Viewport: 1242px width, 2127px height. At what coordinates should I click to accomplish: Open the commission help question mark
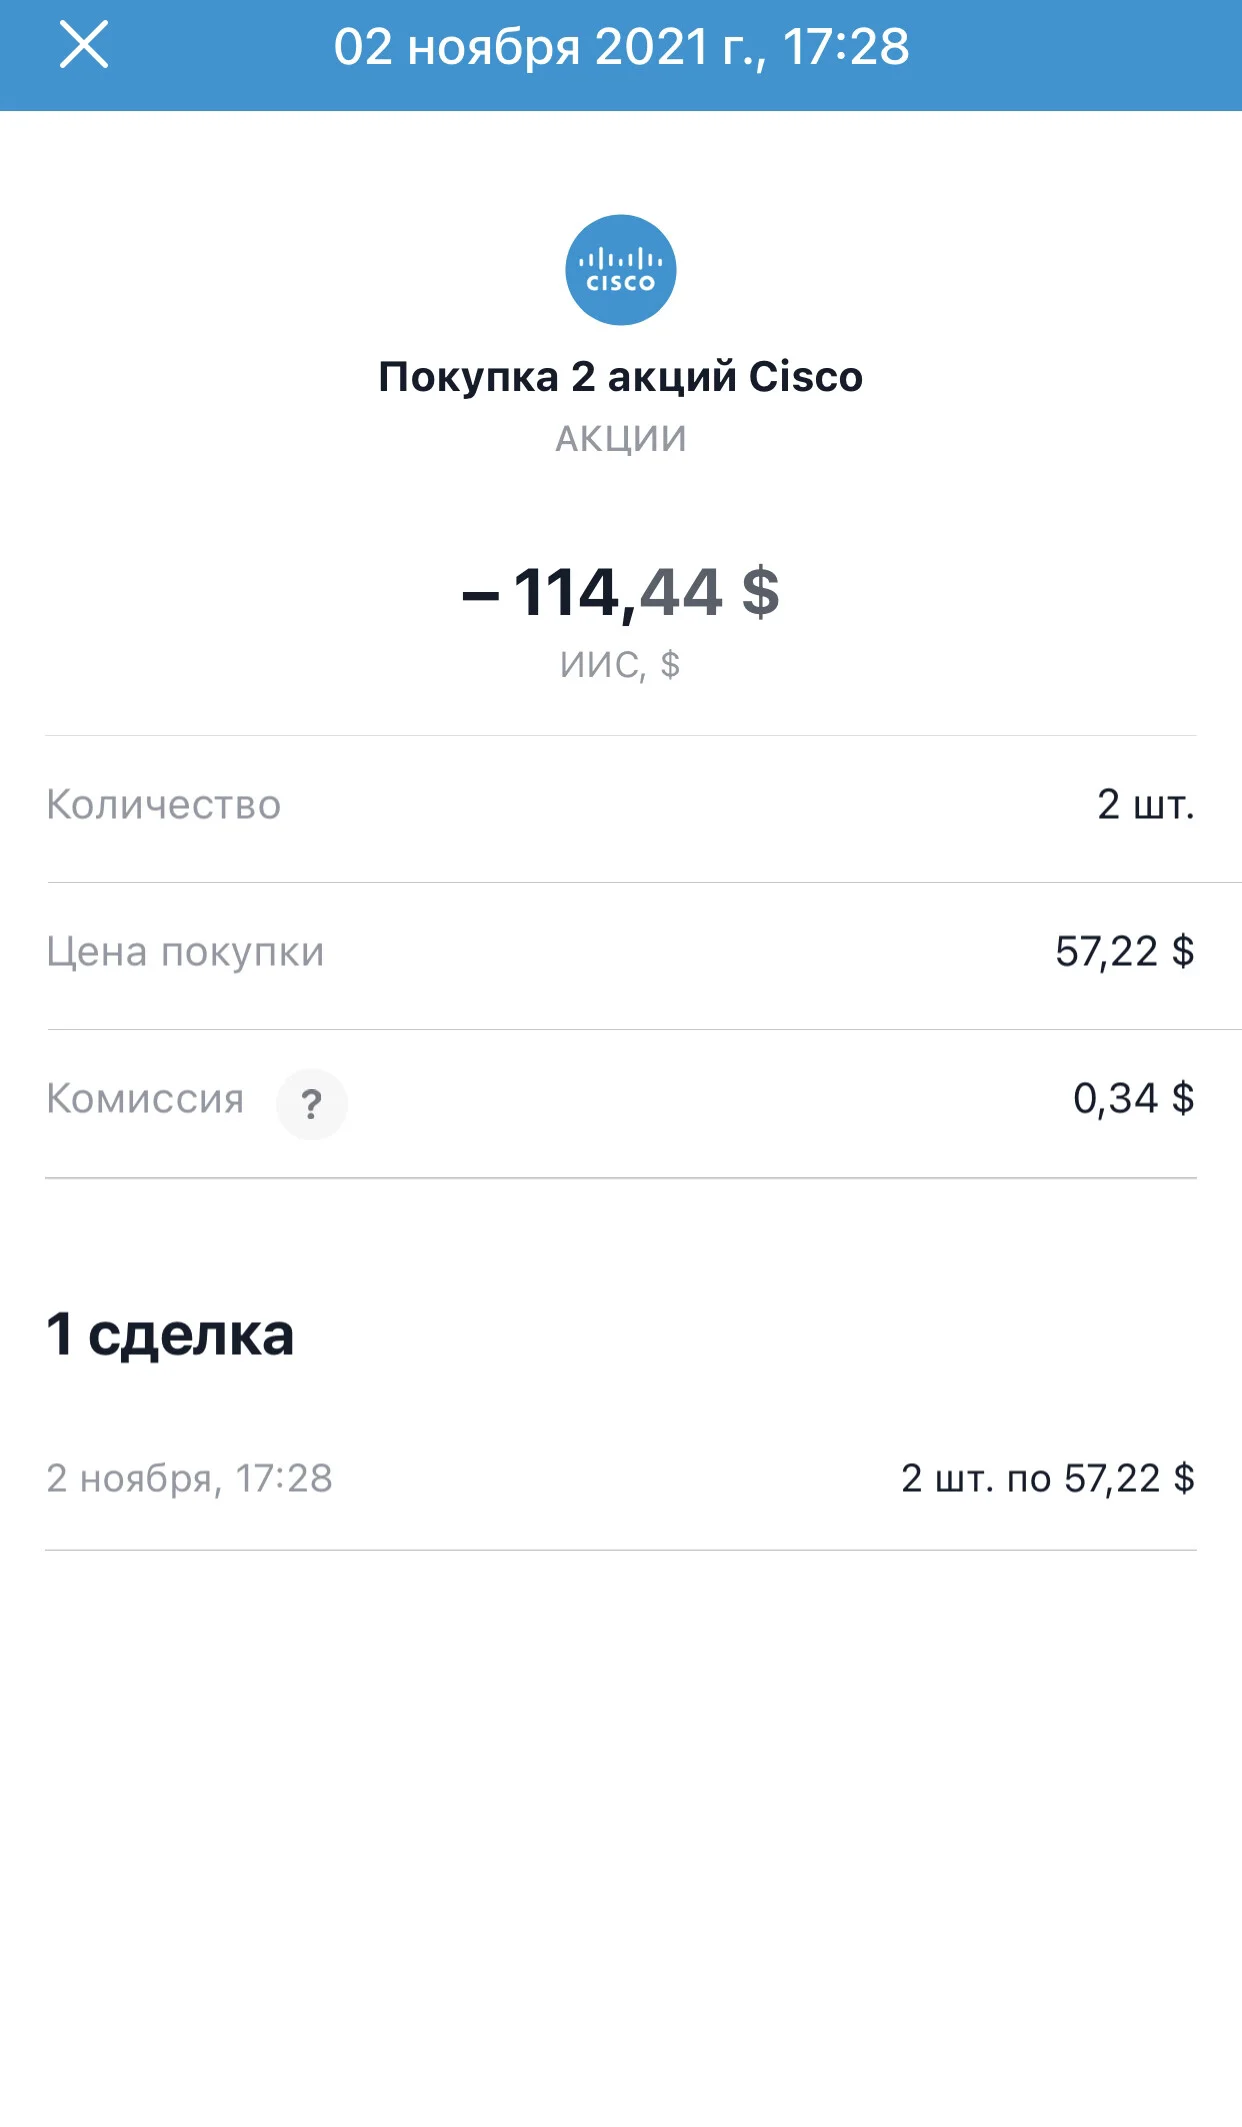pyautogui.click(x=312, y=1104)
